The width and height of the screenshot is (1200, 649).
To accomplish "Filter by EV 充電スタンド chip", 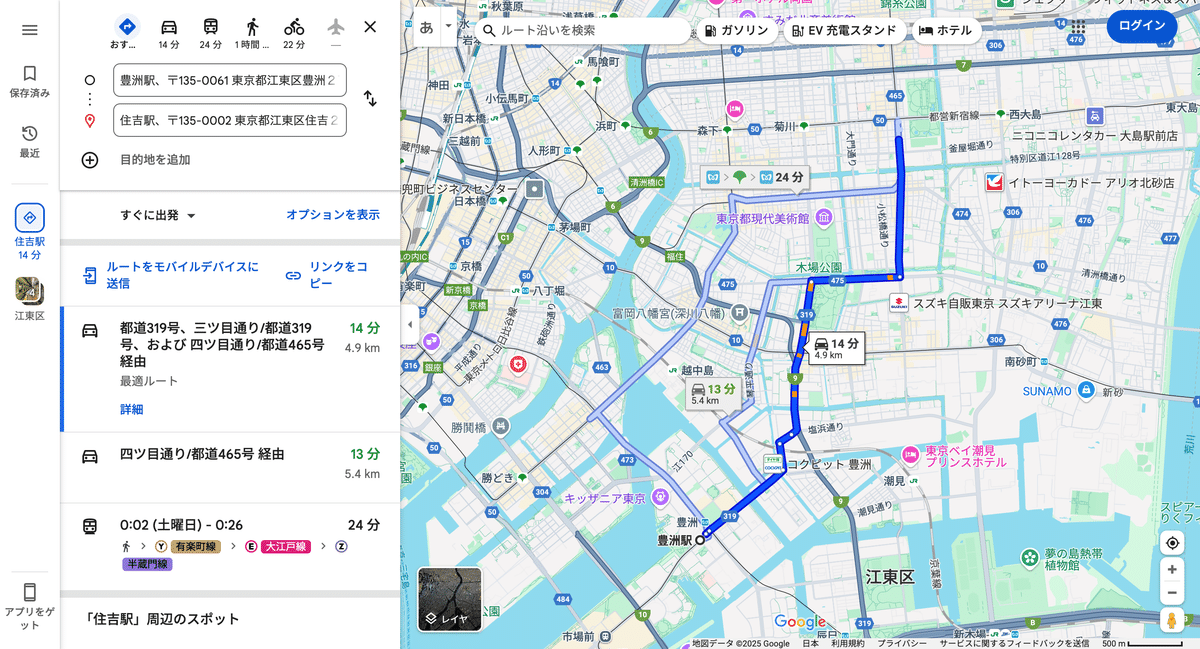I will 844,30.
